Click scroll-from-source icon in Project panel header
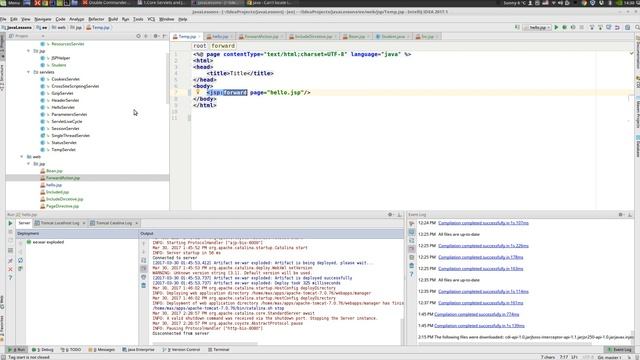 click(138, 36)
